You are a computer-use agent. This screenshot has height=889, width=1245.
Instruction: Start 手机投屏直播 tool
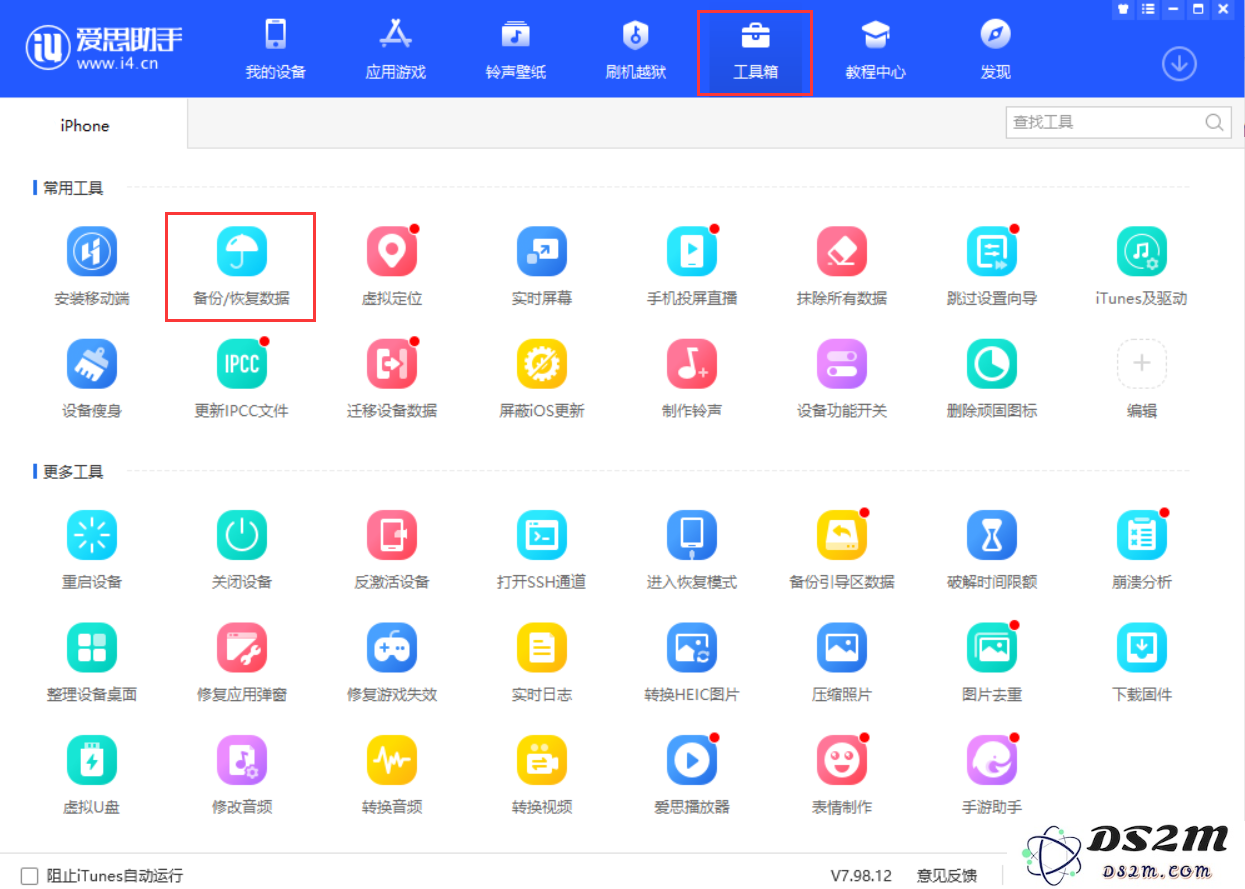point(692,252)
